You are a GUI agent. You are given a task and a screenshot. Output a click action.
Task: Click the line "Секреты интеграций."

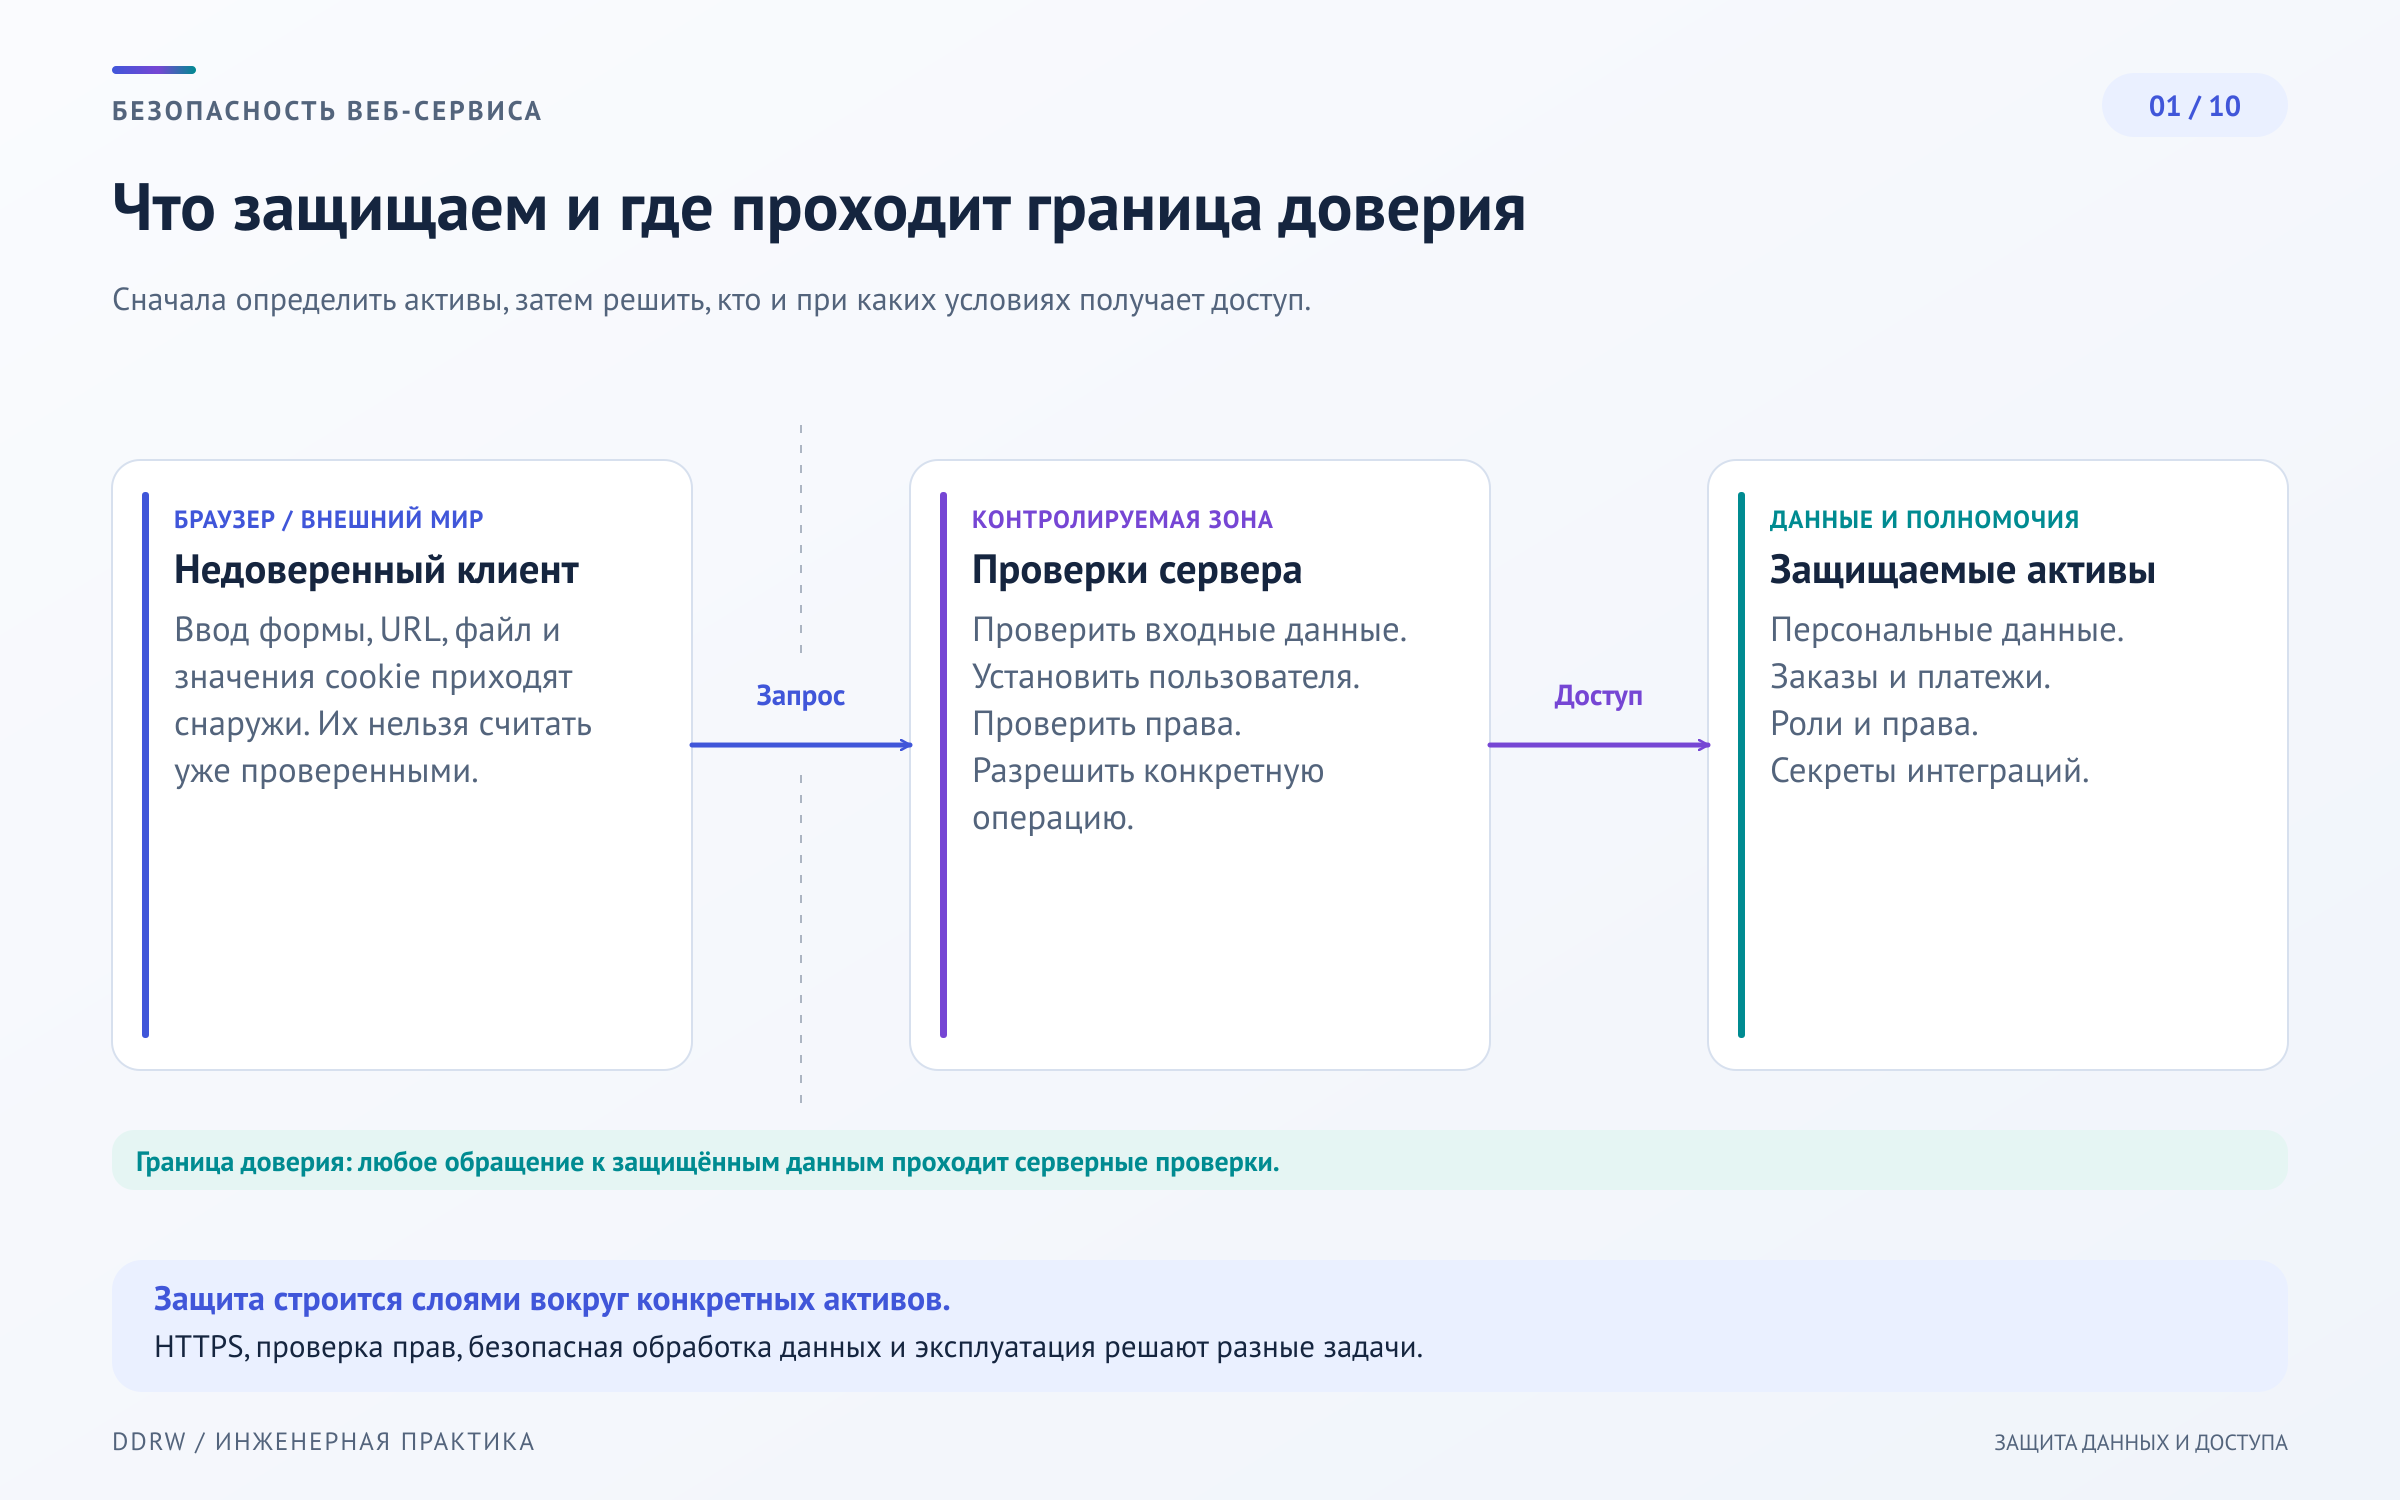click(1929, 771)
